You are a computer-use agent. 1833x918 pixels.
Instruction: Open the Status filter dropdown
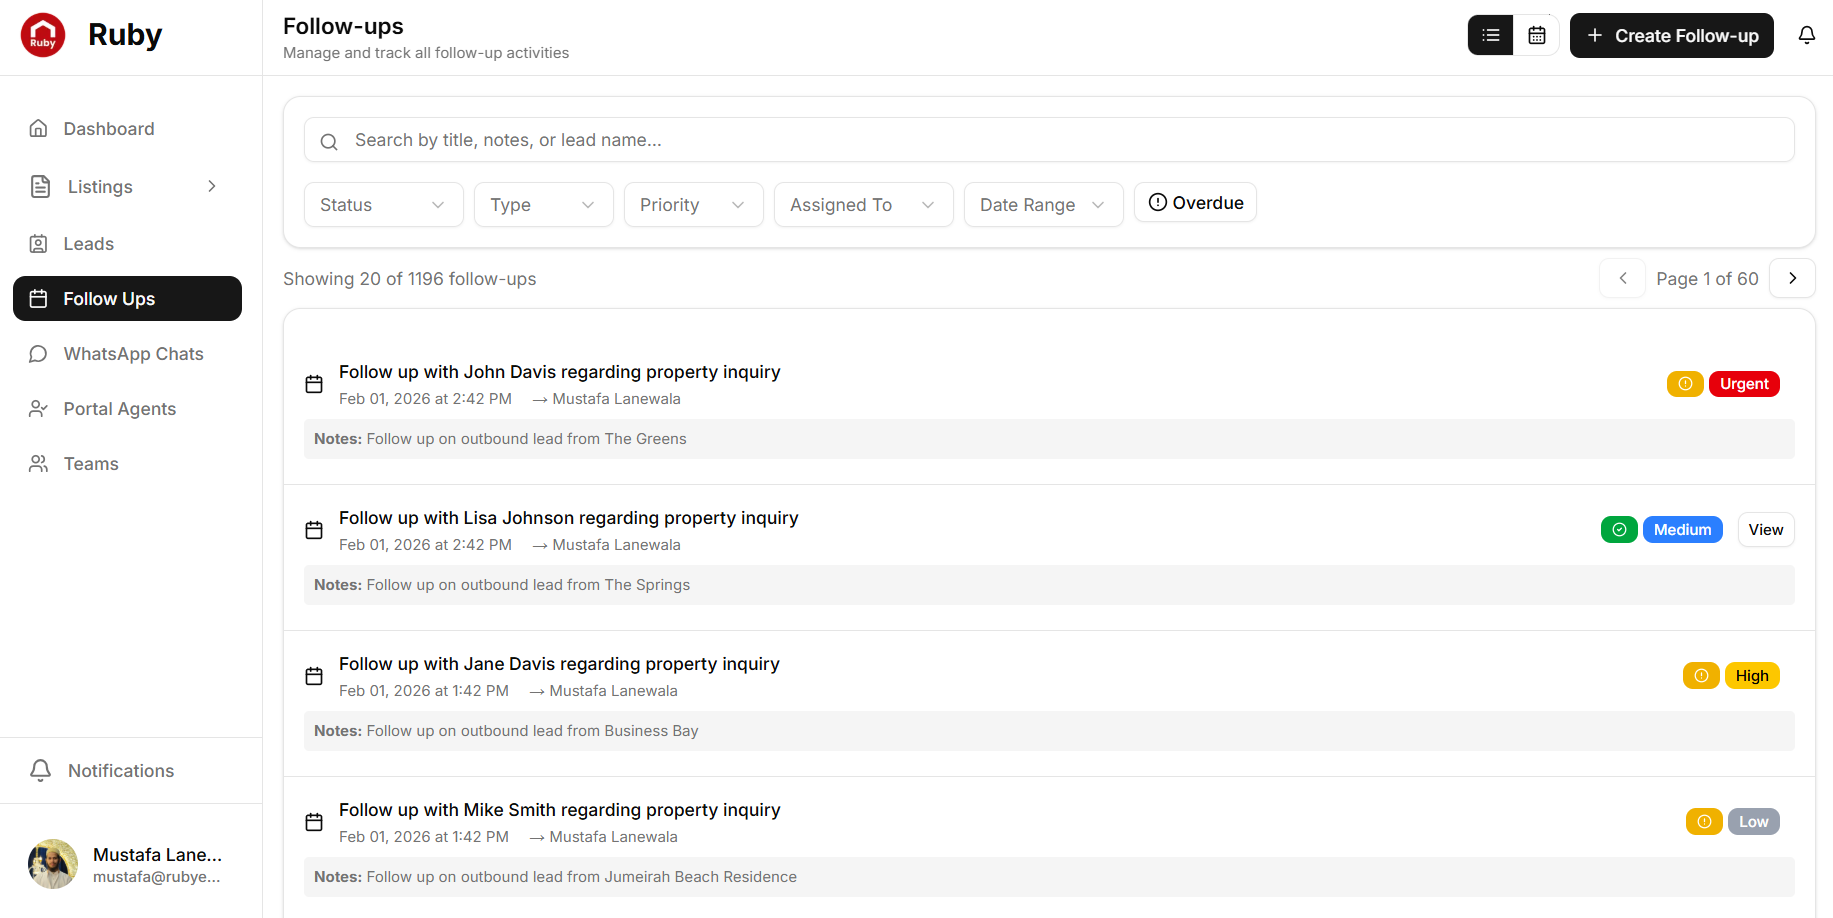click(x=383, y=204)
